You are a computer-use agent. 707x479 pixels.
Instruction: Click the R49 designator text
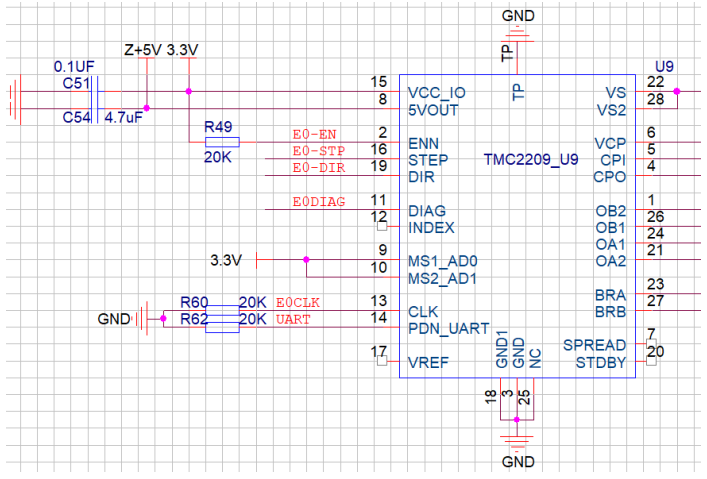[218, 127]
